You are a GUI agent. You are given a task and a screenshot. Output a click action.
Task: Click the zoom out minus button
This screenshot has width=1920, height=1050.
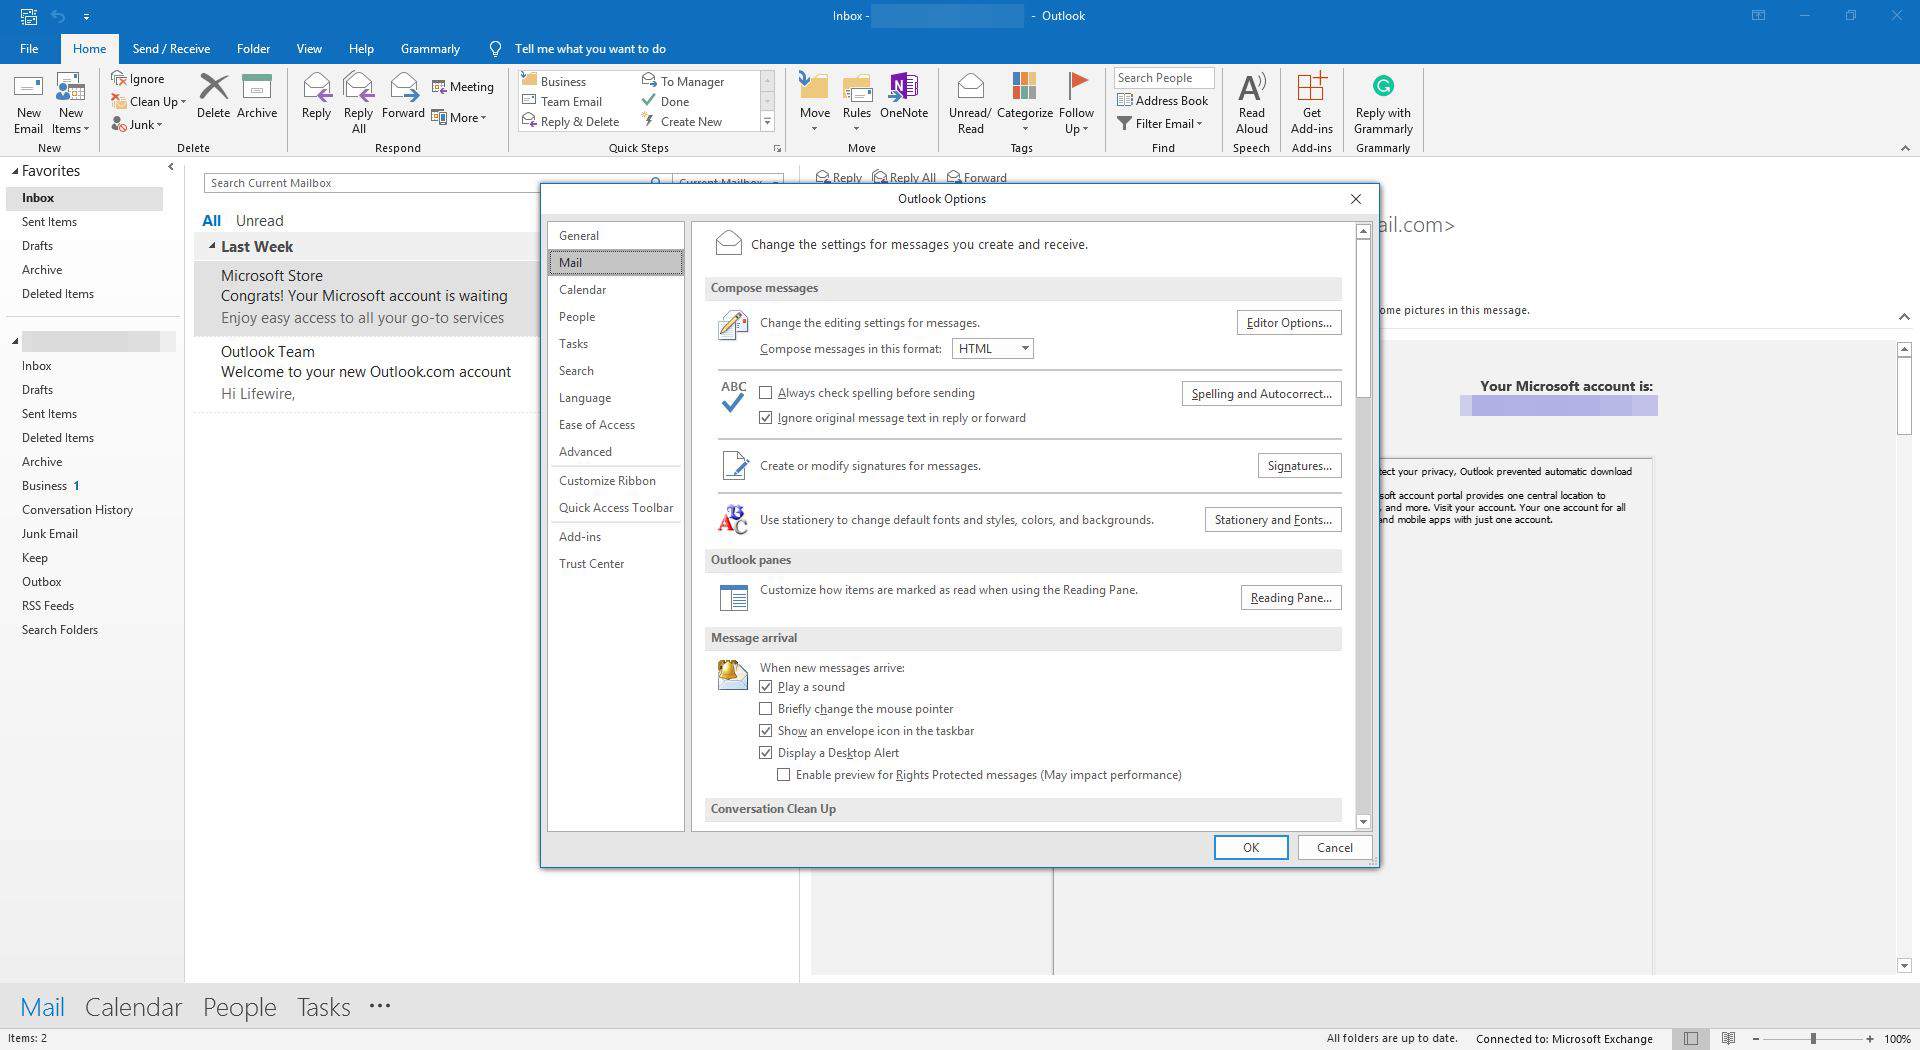tap(1756, 1038)
